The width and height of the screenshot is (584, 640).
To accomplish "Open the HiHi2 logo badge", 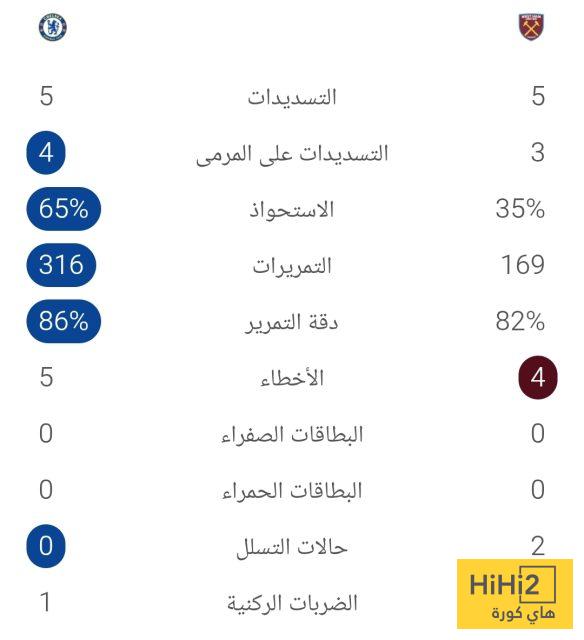I will [515, 594].
